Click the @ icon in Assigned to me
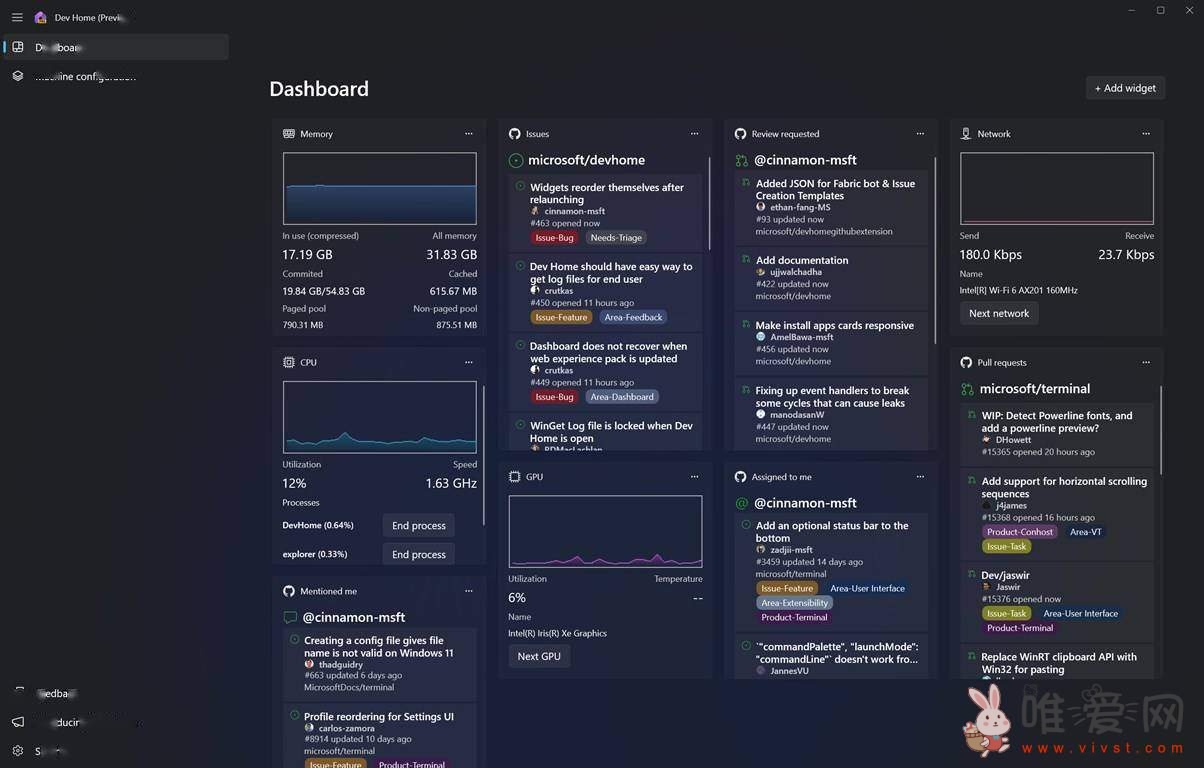This screenshot has height=768, width=1204. tap(741, 503)
